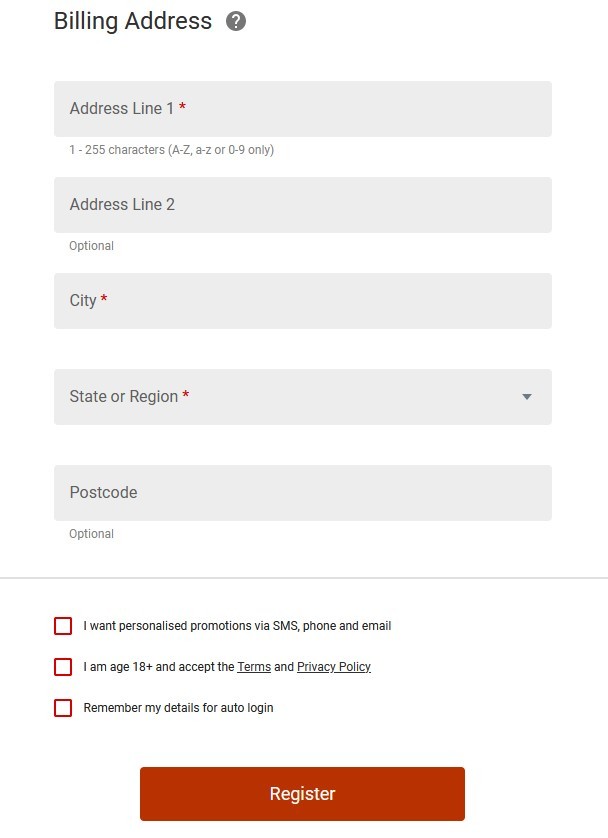Viewport: 608px width, 838px height.
Task: Open the State or Region dropdown
Action: coord(302,397)
